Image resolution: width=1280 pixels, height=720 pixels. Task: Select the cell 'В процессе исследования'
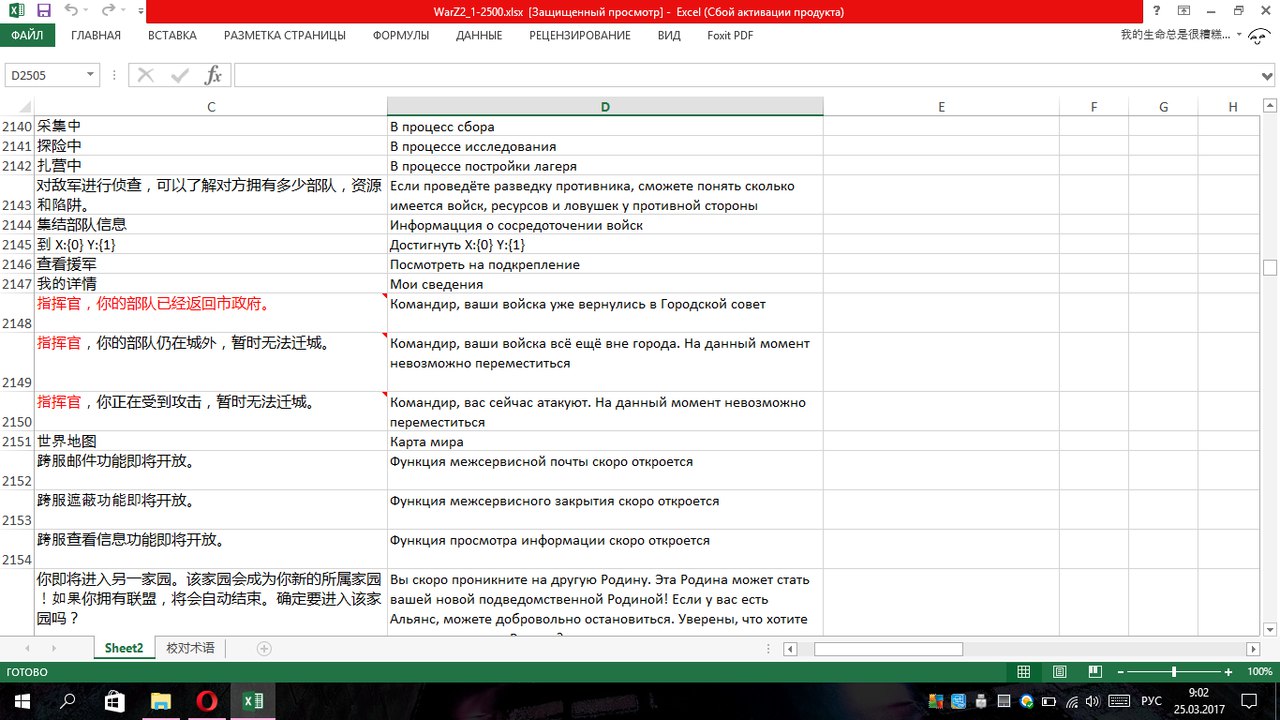click(605, 146)
